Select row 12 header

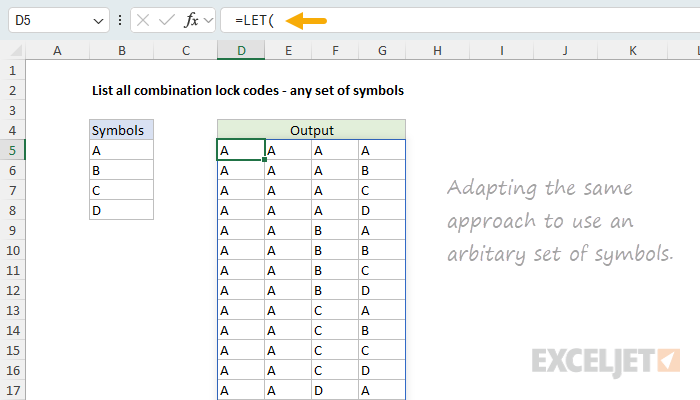(x=12, y=291)
